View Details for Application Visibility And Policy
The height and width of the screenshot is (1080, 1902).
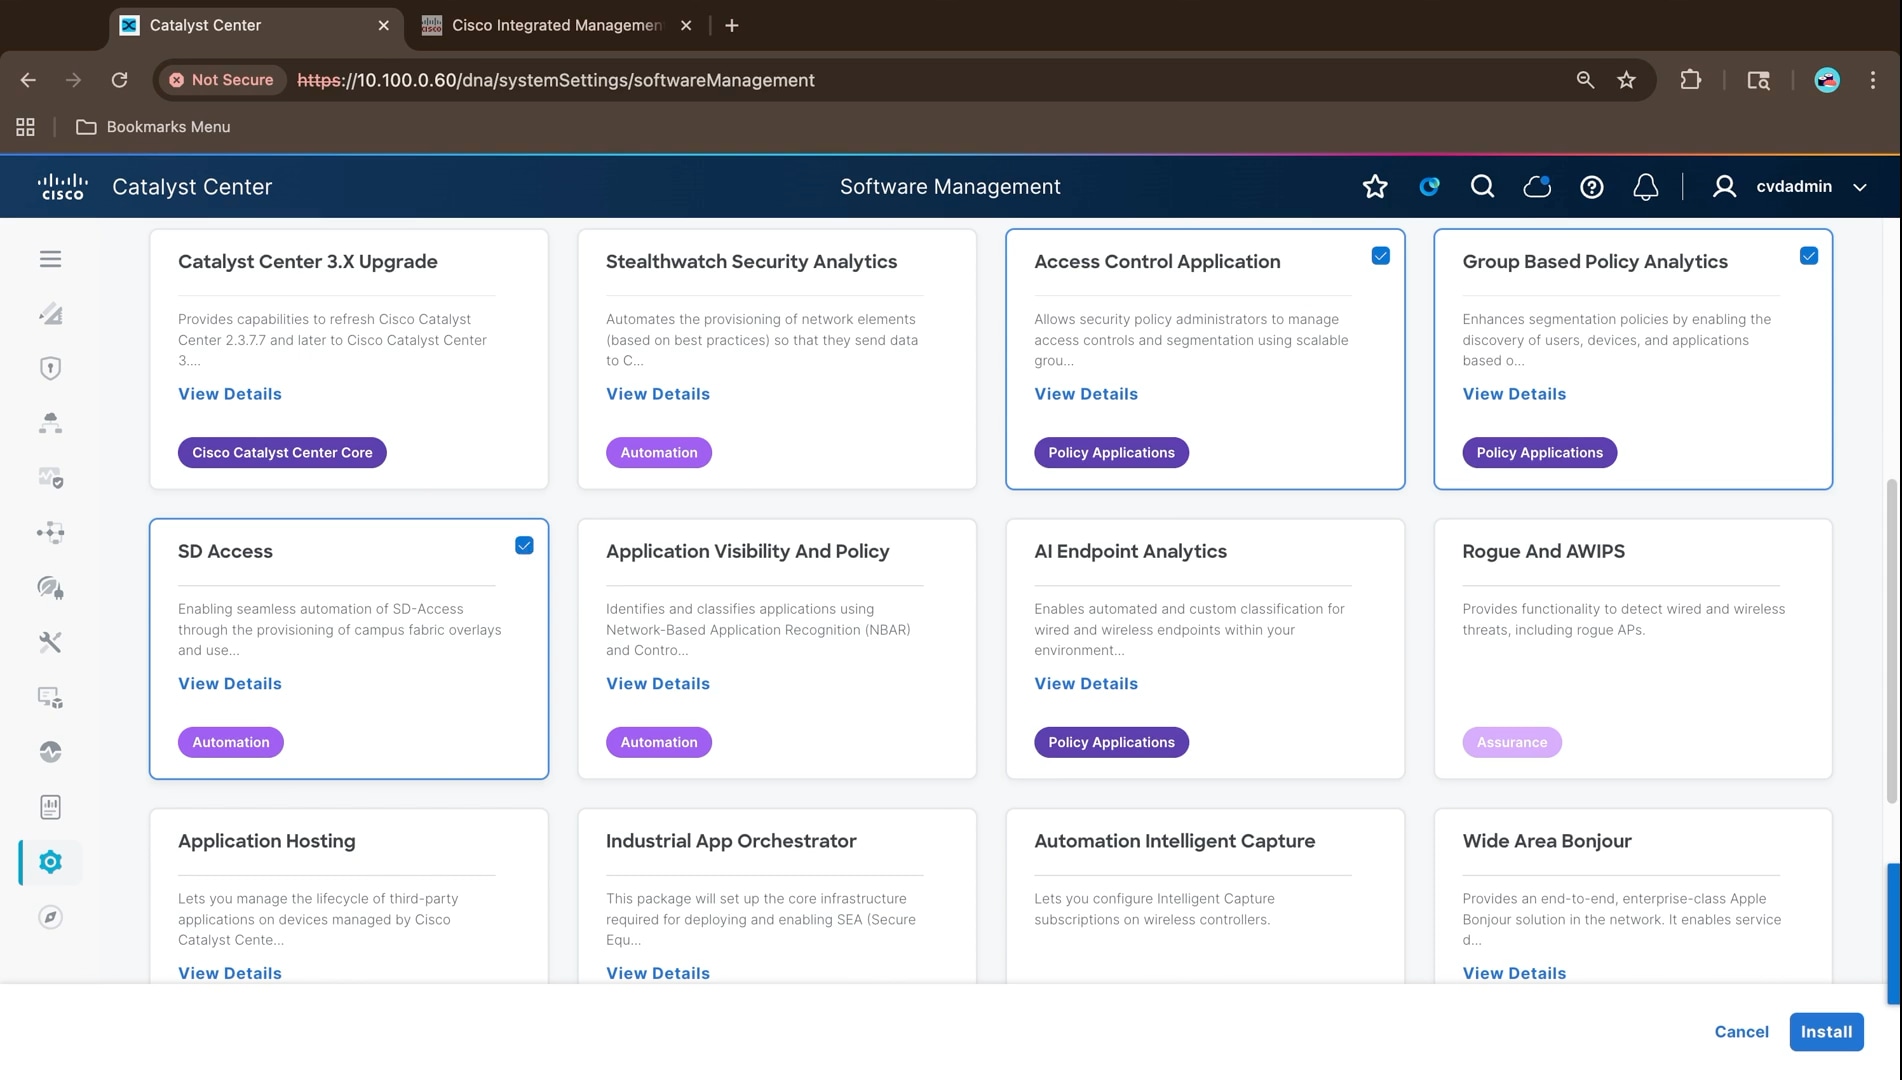point(657,684)
